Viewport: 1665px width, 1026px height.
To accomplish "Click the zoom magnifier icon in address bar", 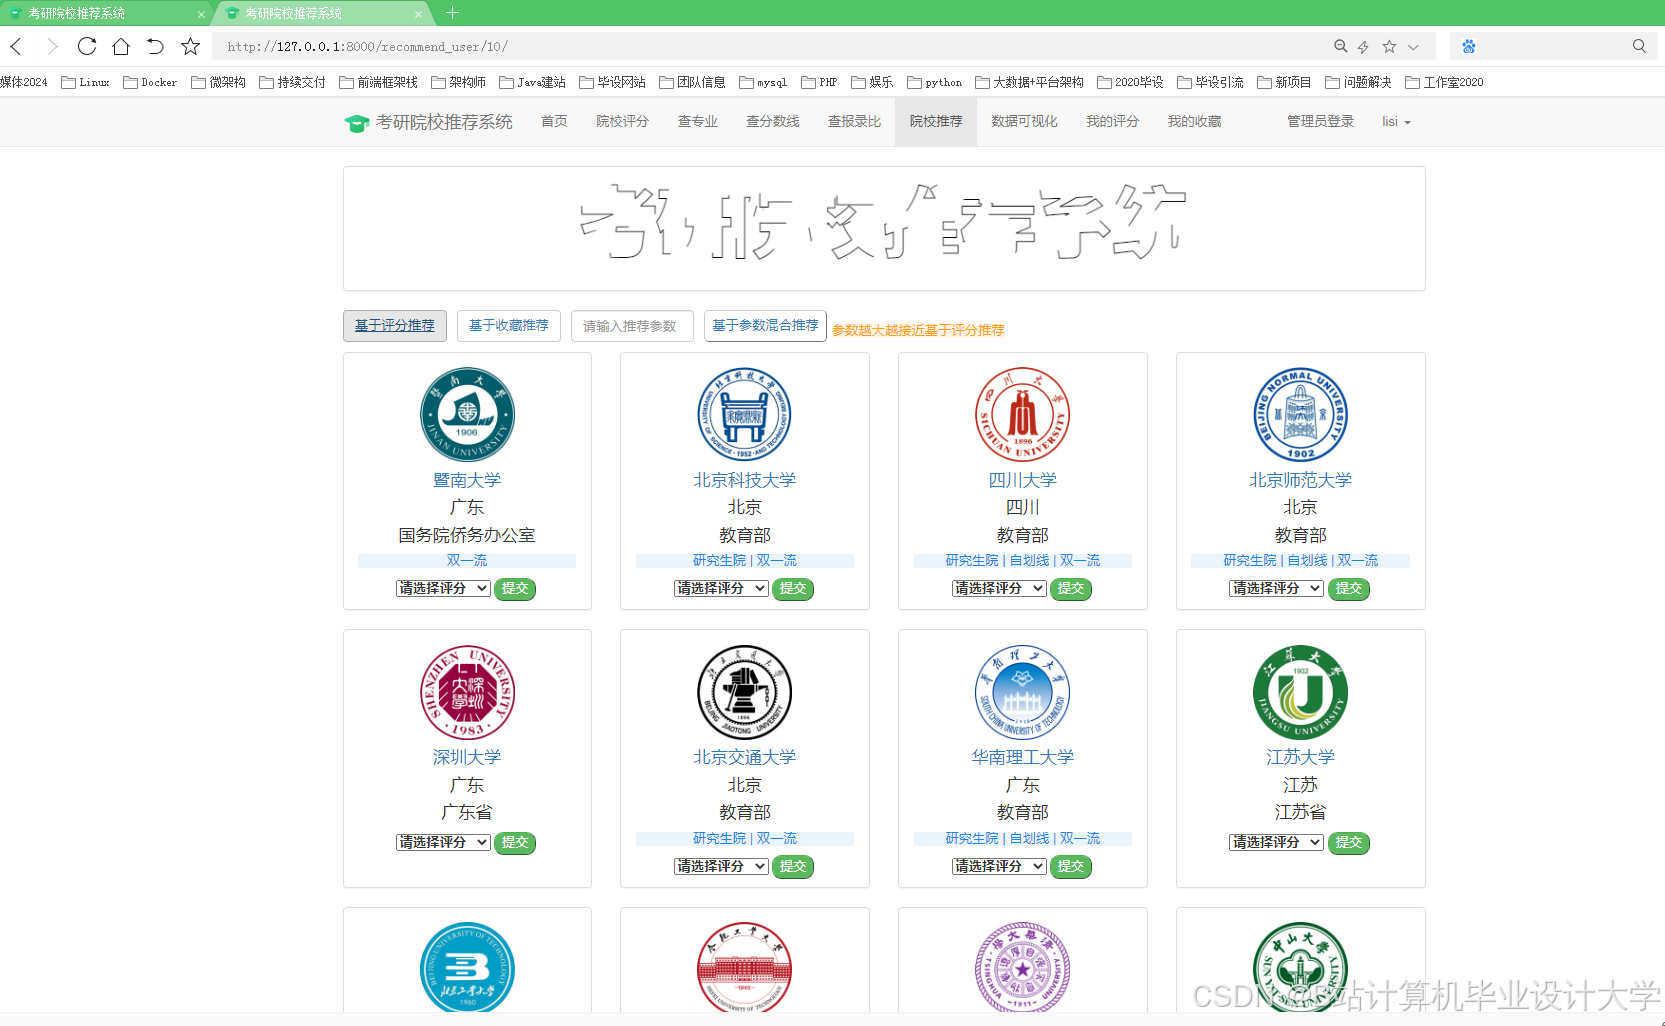I will [1340, 46].
